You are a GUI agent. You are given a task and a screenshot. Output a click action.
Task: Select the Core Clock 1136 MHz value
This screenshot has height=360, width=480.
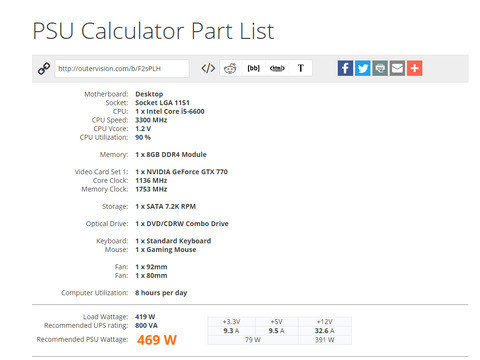click(x=151, y=181)
